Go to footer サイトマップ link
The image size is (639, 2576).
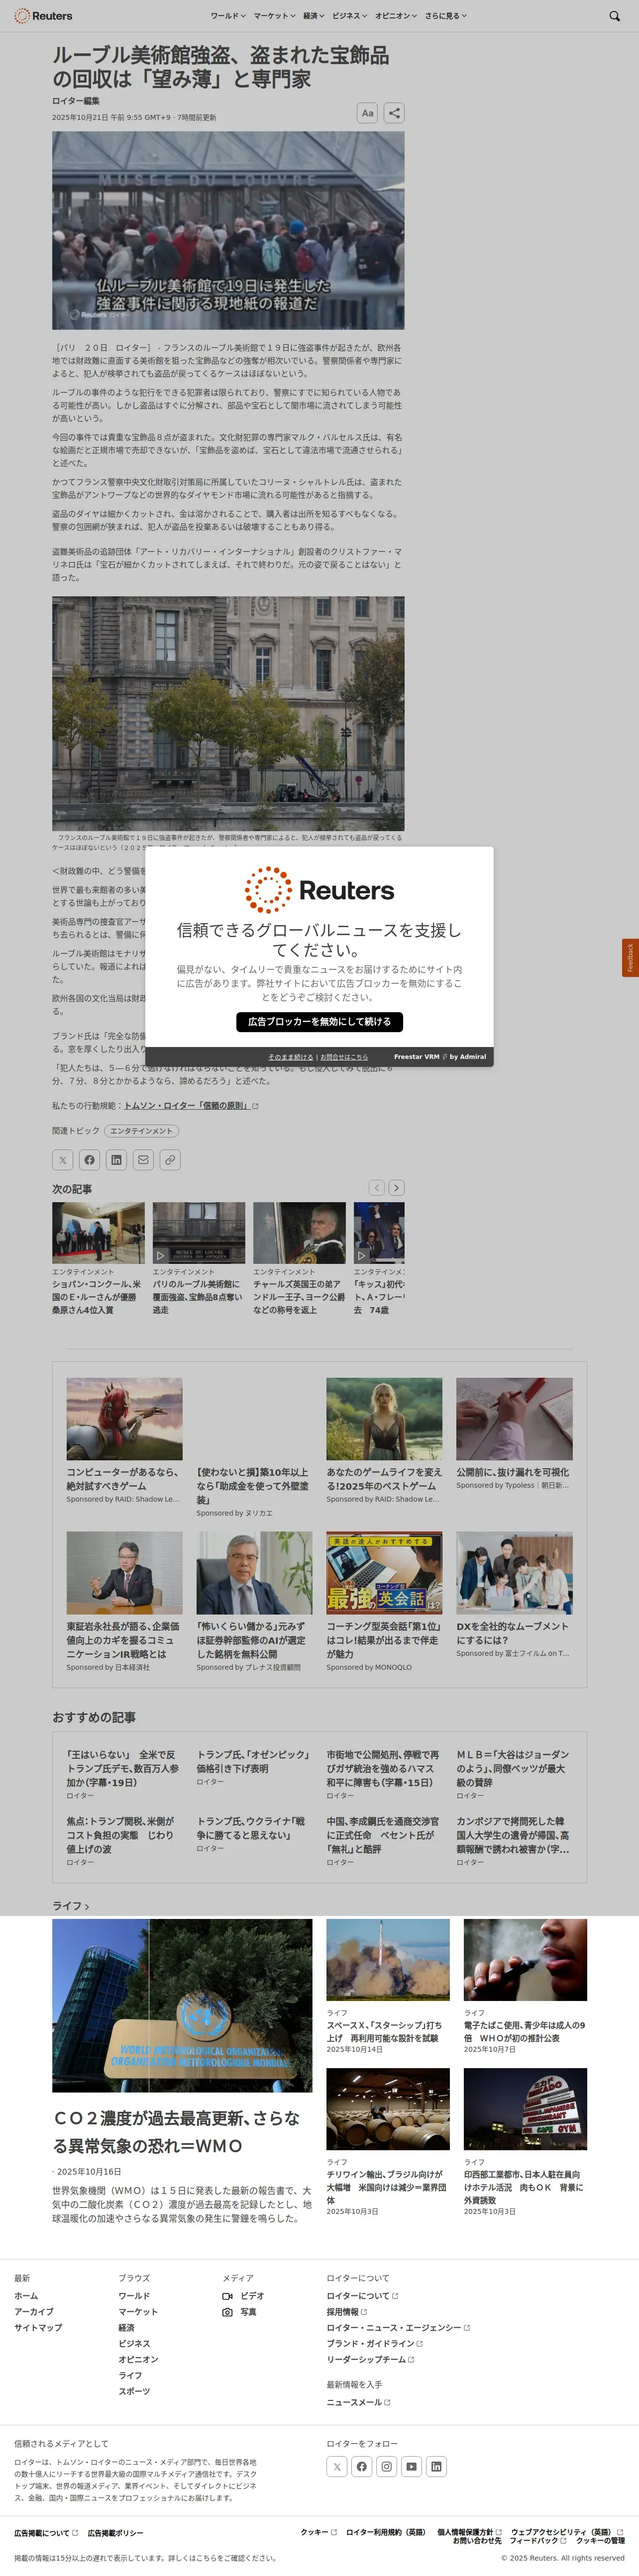38,2328
